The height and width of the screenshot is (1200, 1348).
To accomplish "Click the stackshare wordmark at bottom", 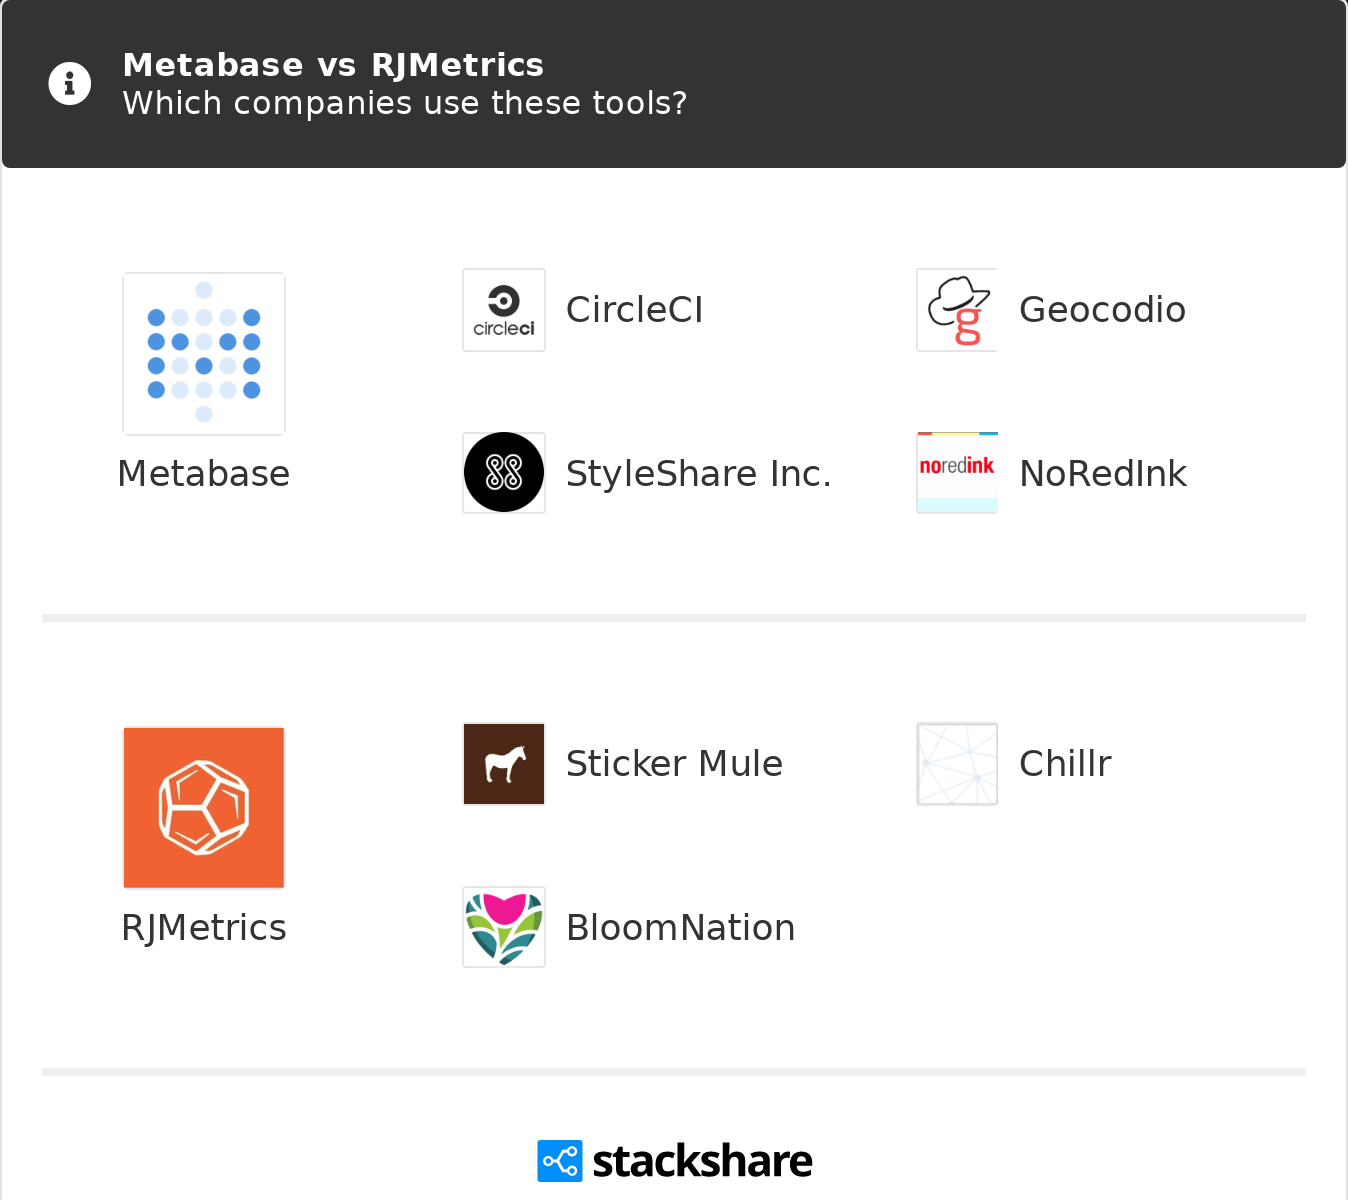I will 702,1161.
